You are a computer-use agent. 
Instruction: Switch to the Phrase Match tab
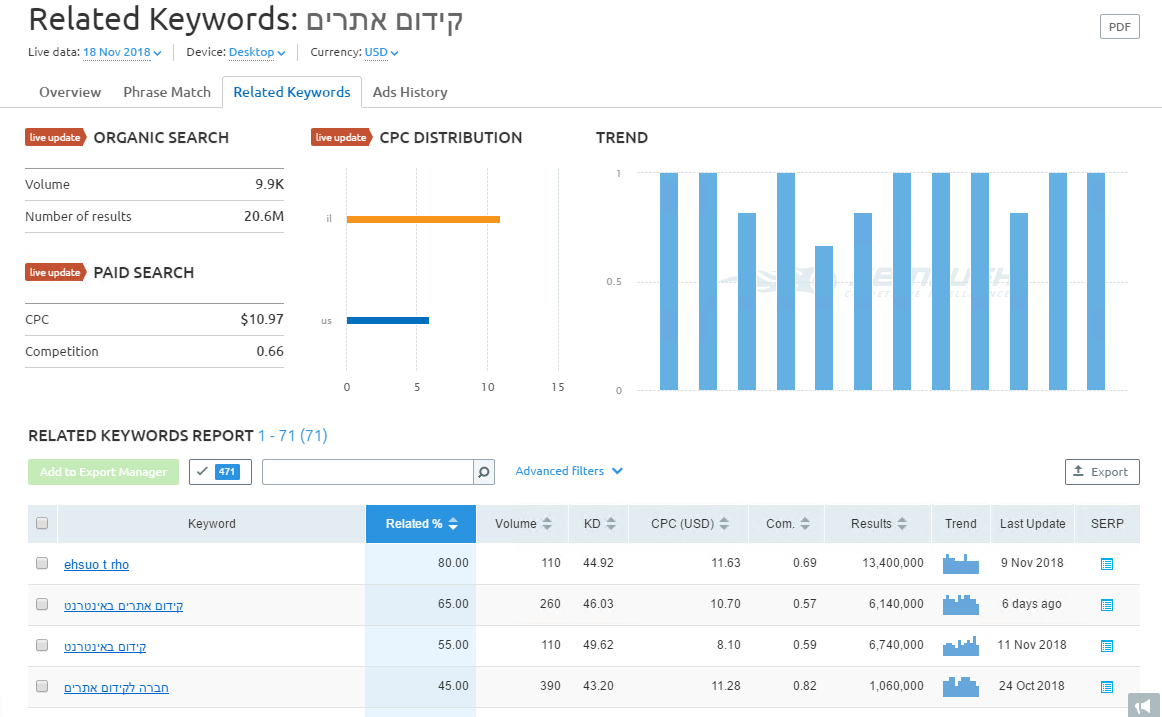[167, 93]
